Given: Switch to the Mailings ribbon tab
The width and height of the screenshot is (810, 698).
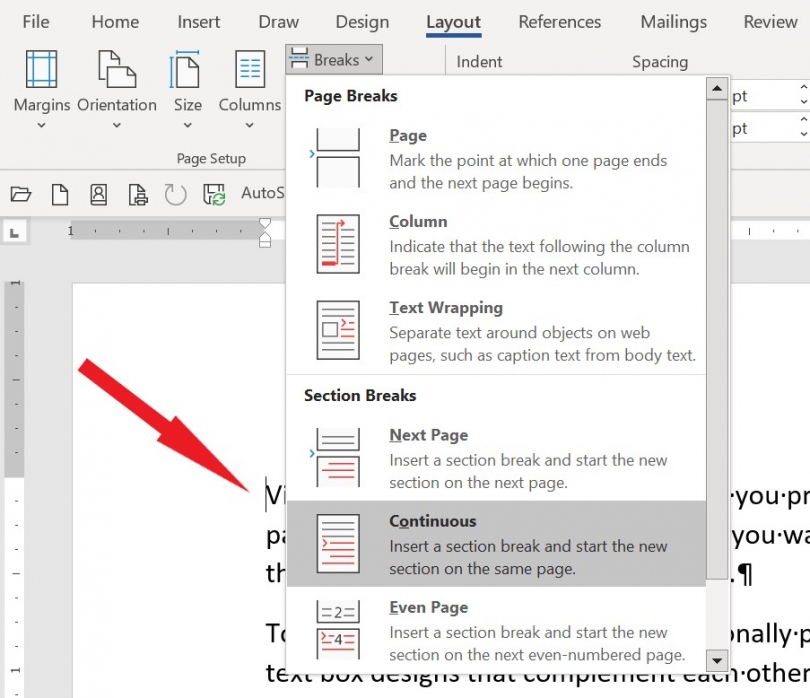Looking at the screenshot, I should (x=672, y=22).
